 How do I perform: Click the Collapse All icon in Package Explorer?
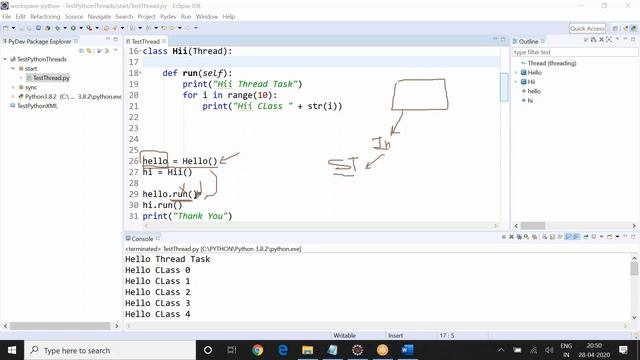coord(81,51)
